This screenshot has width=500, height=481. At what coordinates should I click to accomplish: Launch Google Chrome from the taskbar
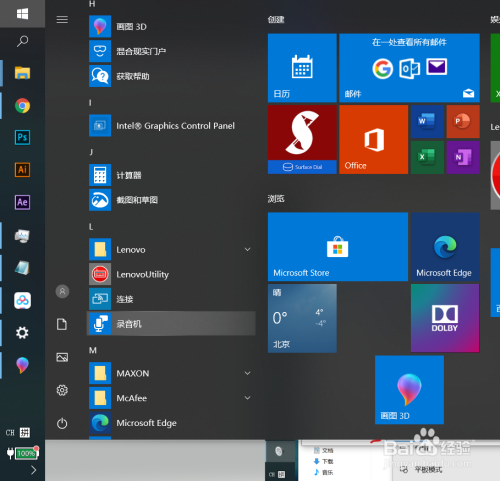click(x=22, y=106)
